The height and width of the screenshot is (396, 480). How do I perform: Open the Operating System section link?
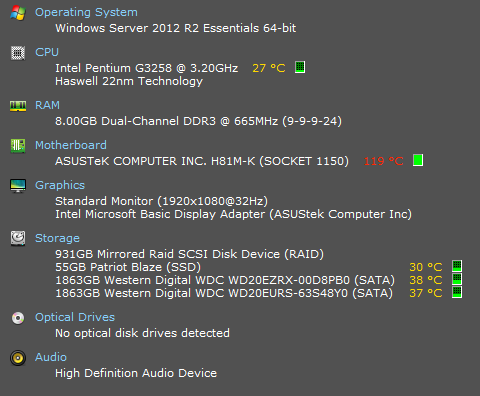tap(86, 13)
